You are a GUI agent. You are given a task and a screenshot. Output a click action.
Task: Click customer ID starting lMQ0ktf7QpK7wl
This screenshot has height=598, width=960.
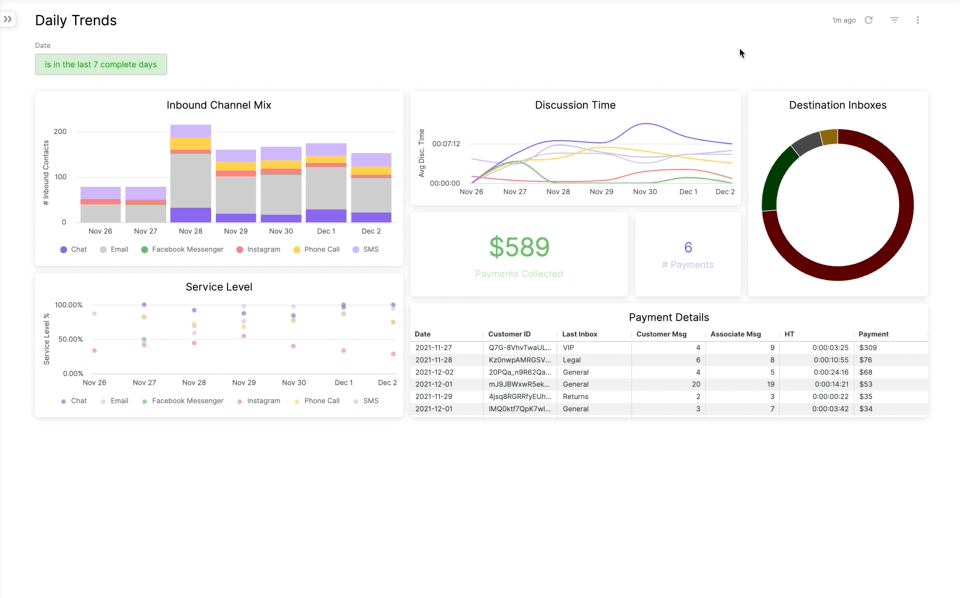[520, 409]
